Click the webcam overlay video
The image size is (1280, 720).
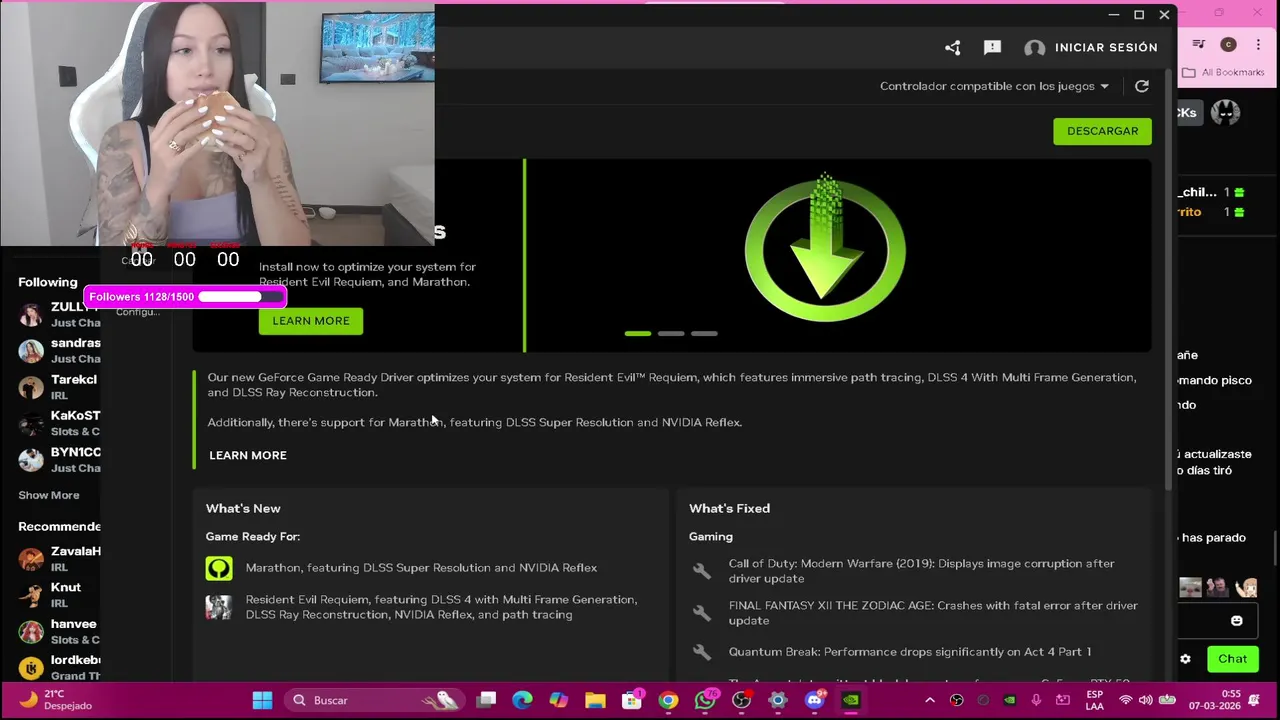pyautogui.click(x=217, y=125)
